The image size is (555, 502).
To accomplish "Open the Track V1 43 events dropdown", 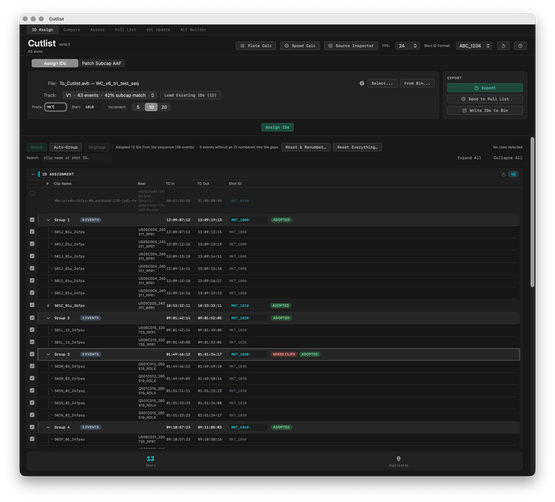I will pyautogui.click(x=110, y=95).
